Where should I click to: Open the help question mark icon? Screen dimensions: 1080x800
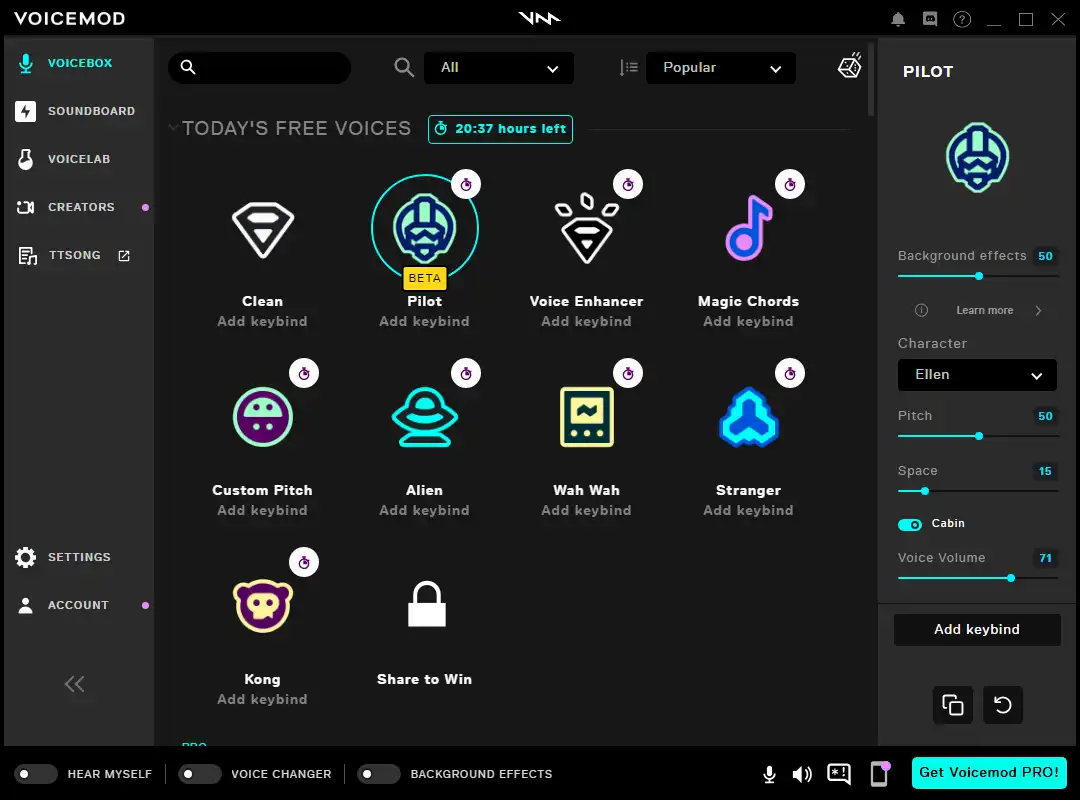[962, 19]
